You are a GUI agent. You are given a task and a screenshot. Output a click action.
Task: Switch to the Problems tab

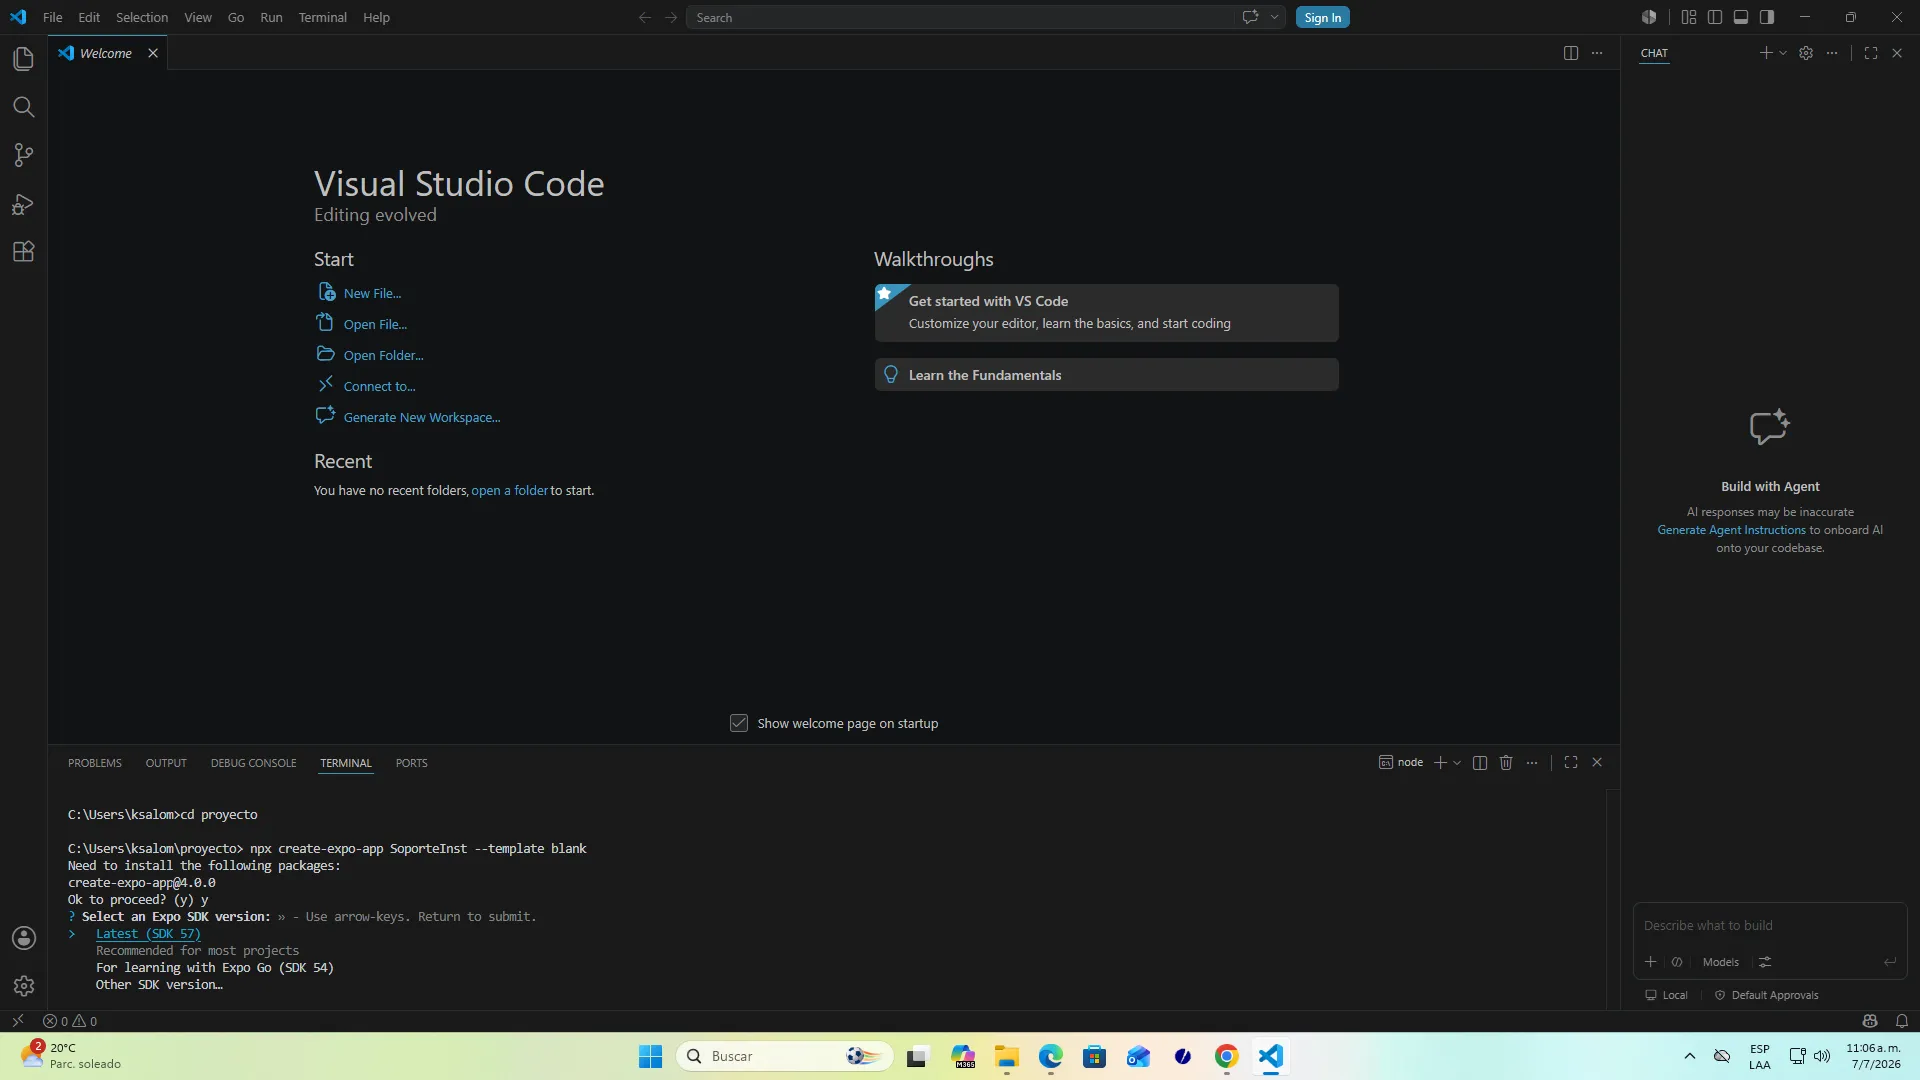pos(95,763)
